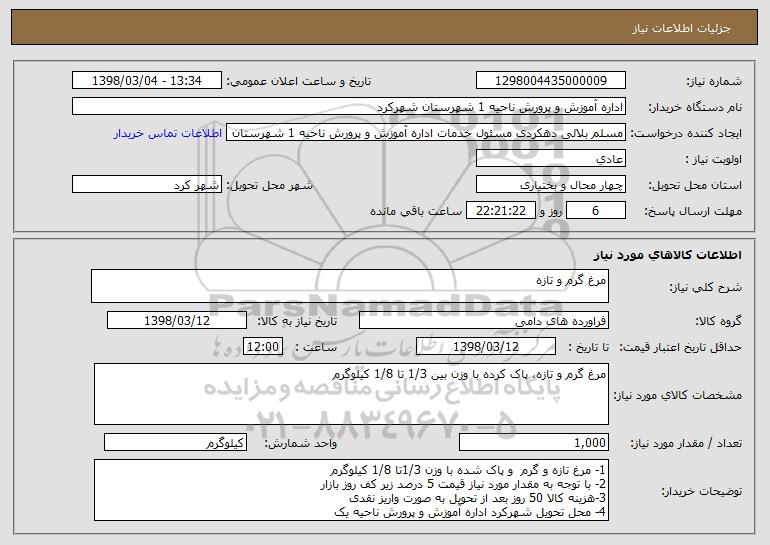770x545 pixels.
Task: Click the remaining time field 22:21:22
Action: [x=500, y=211]
